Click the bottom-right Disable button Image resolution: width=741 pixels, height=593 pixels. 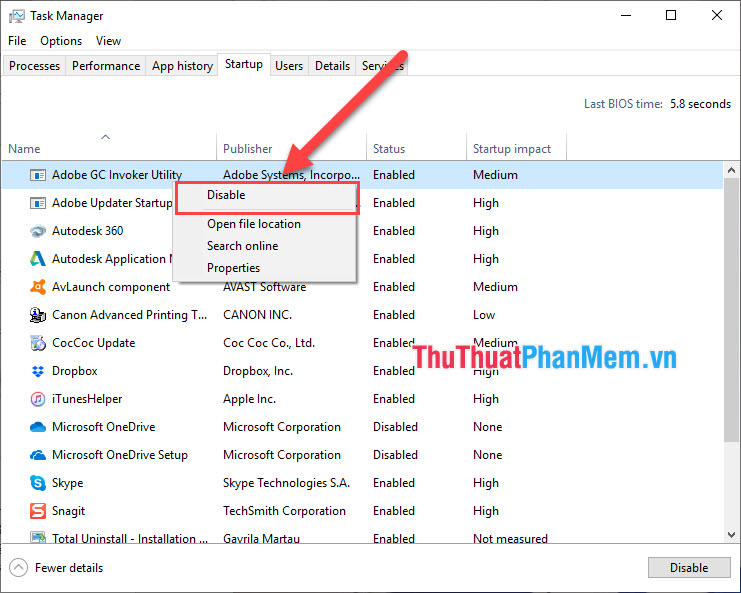[689, 567]
